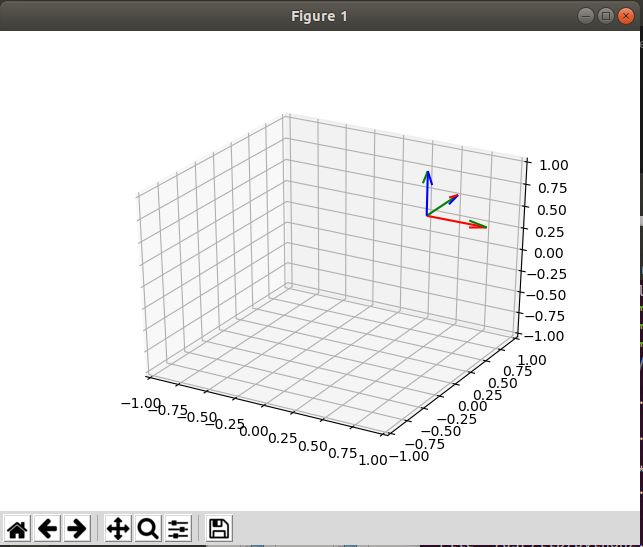643x547 pixels.
Task: Go forward to next view arrow
Action: 77,529
